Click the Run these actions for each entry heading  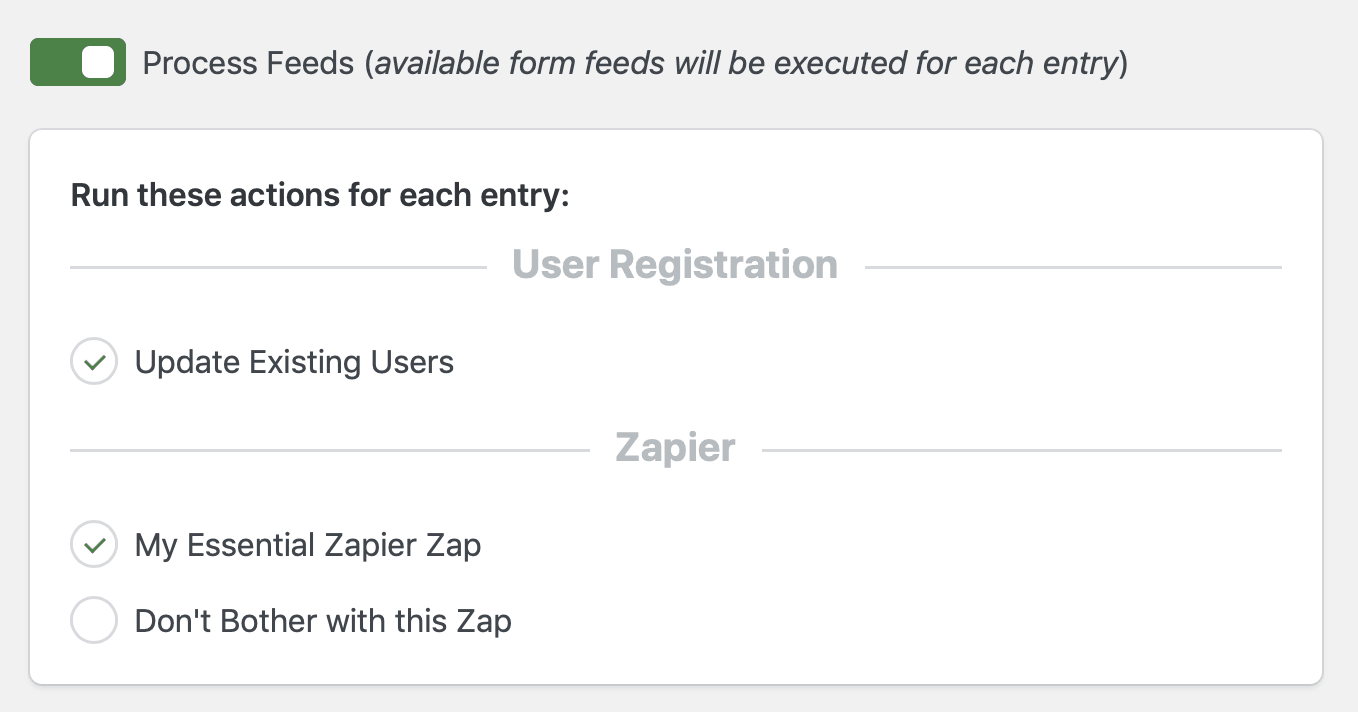pos(320,194)
